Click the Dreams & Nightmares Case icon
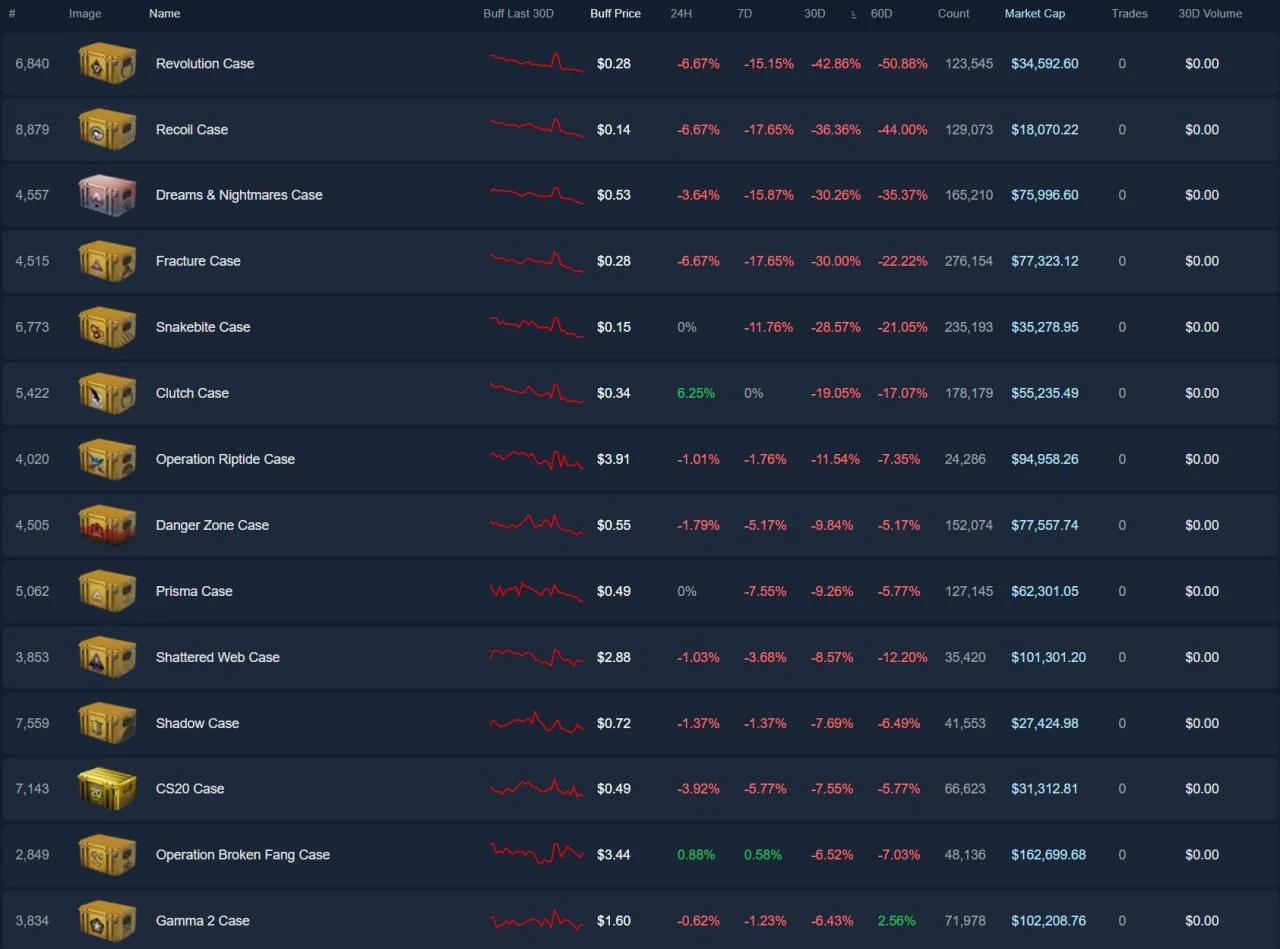Image resolution: width=1280 pixels, height=949 pixels. pyautogui.click(x=107, y=195)
